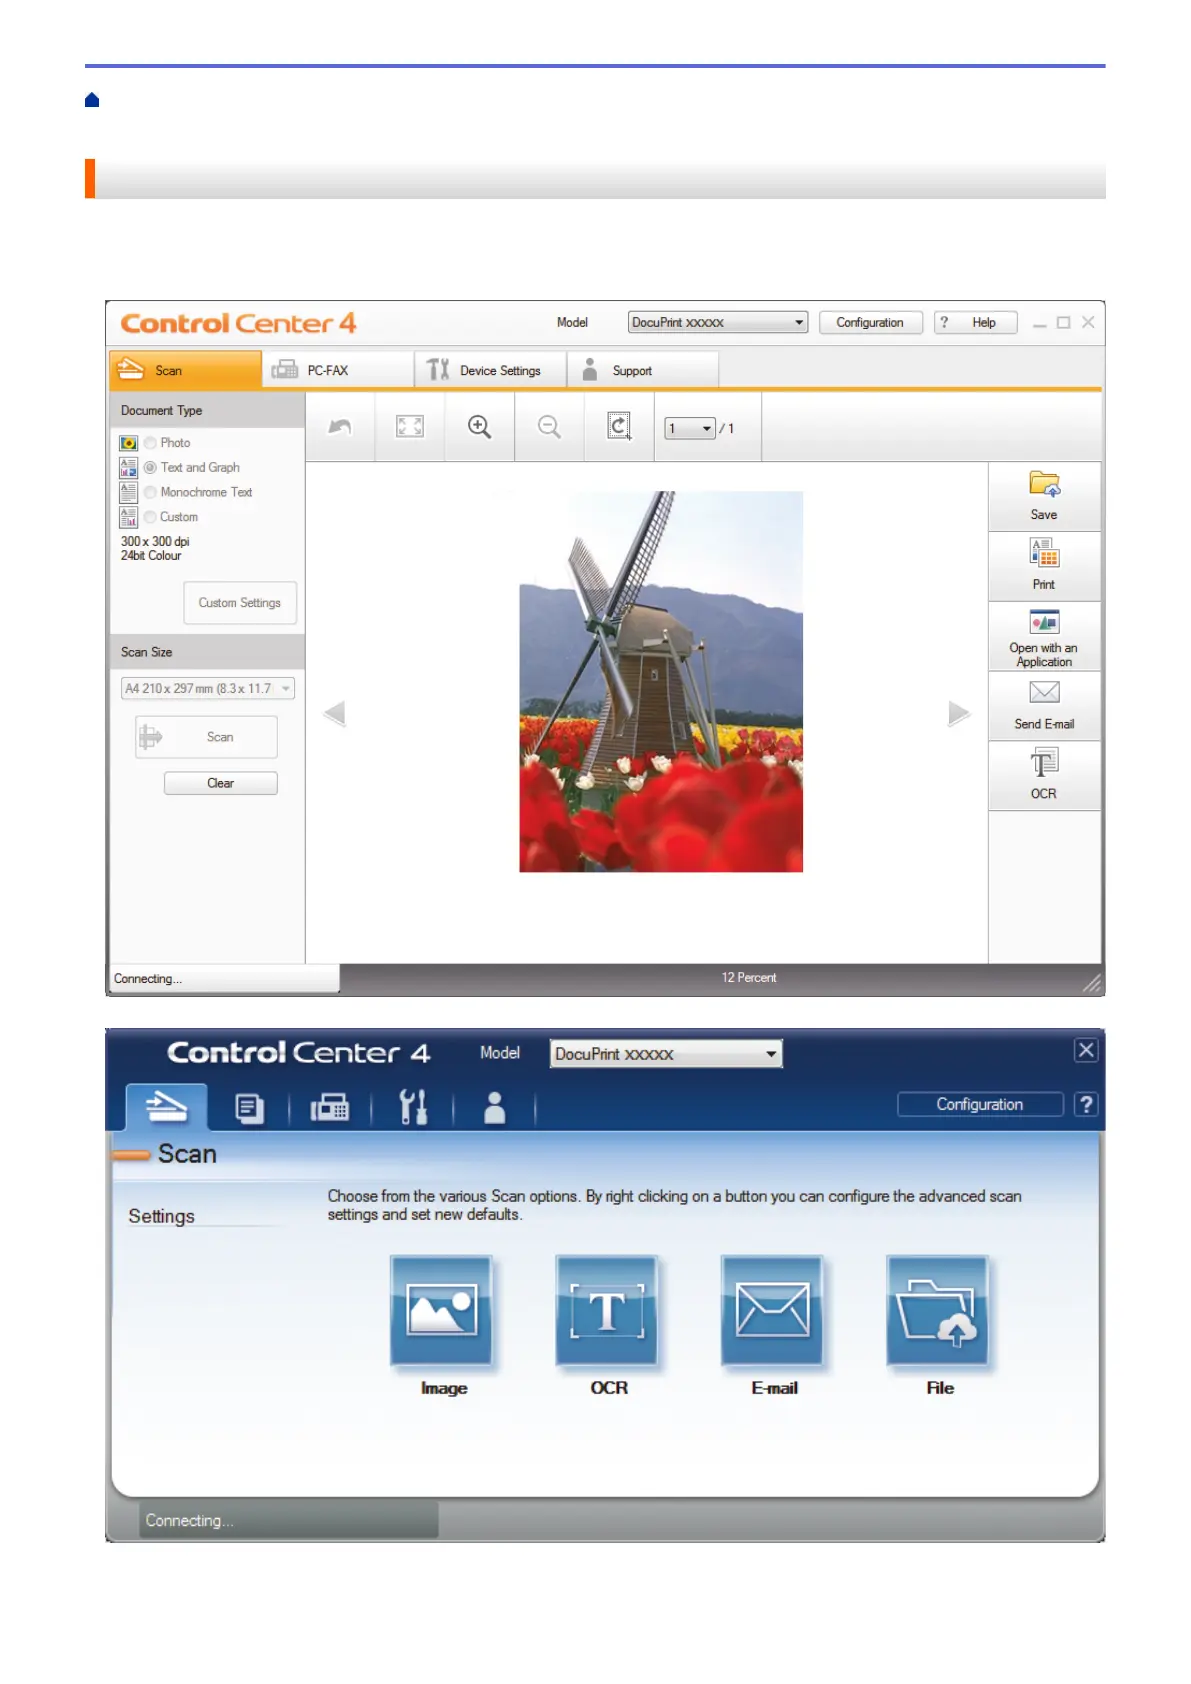Open the person support tab icon
1191x1684 pixels.
494,1108
